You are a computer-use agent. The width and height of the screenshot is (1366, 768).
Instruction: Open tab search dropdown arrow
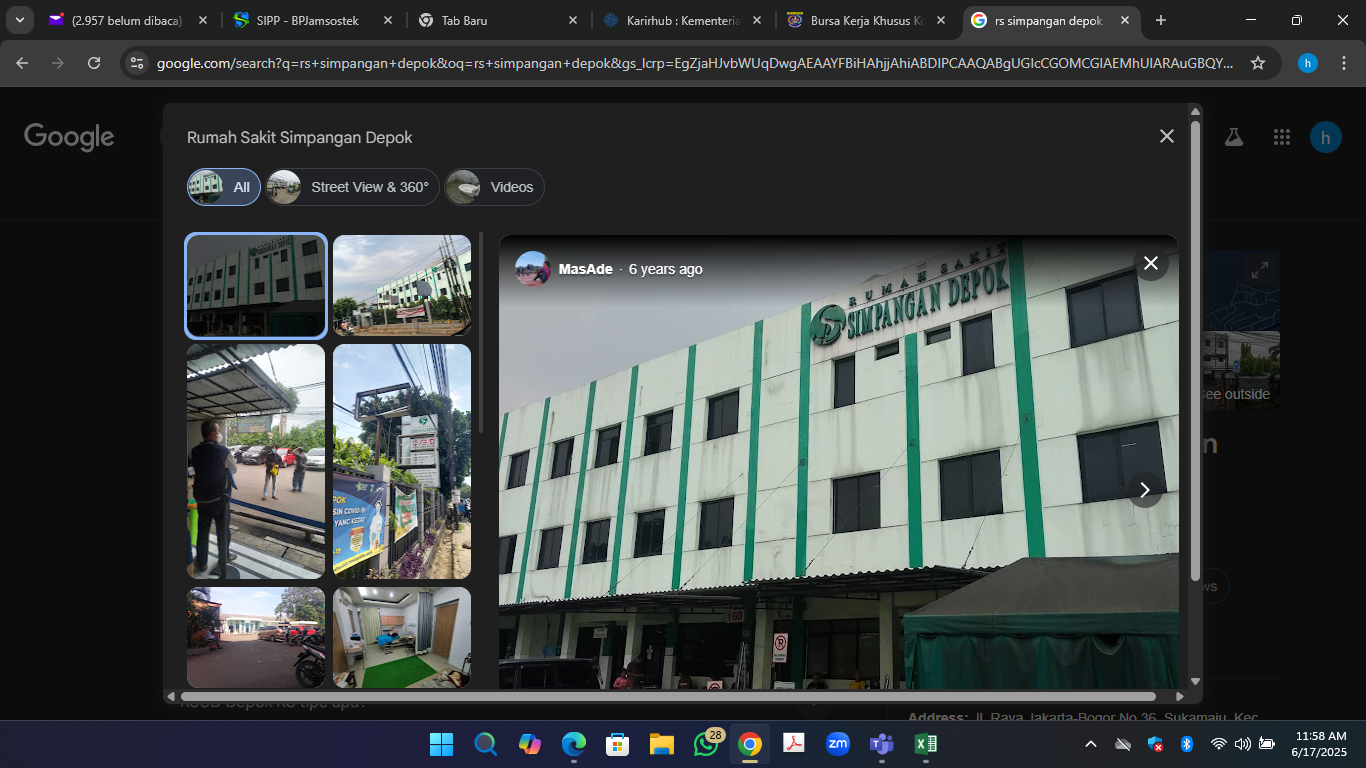click(20, 20)
